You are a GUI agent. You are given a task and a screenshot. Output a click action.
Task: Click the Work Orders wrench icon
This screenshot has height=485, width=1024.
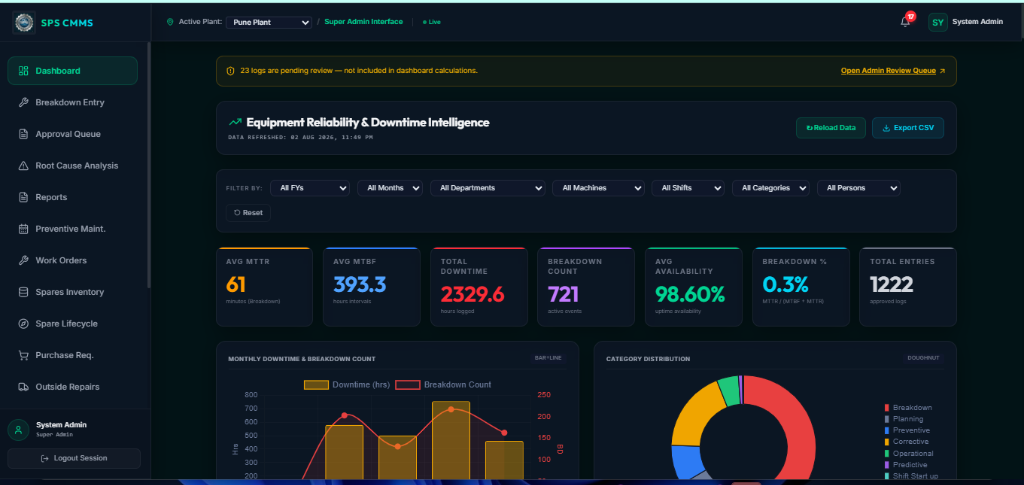pyautogui.click(x=24, y=260)
